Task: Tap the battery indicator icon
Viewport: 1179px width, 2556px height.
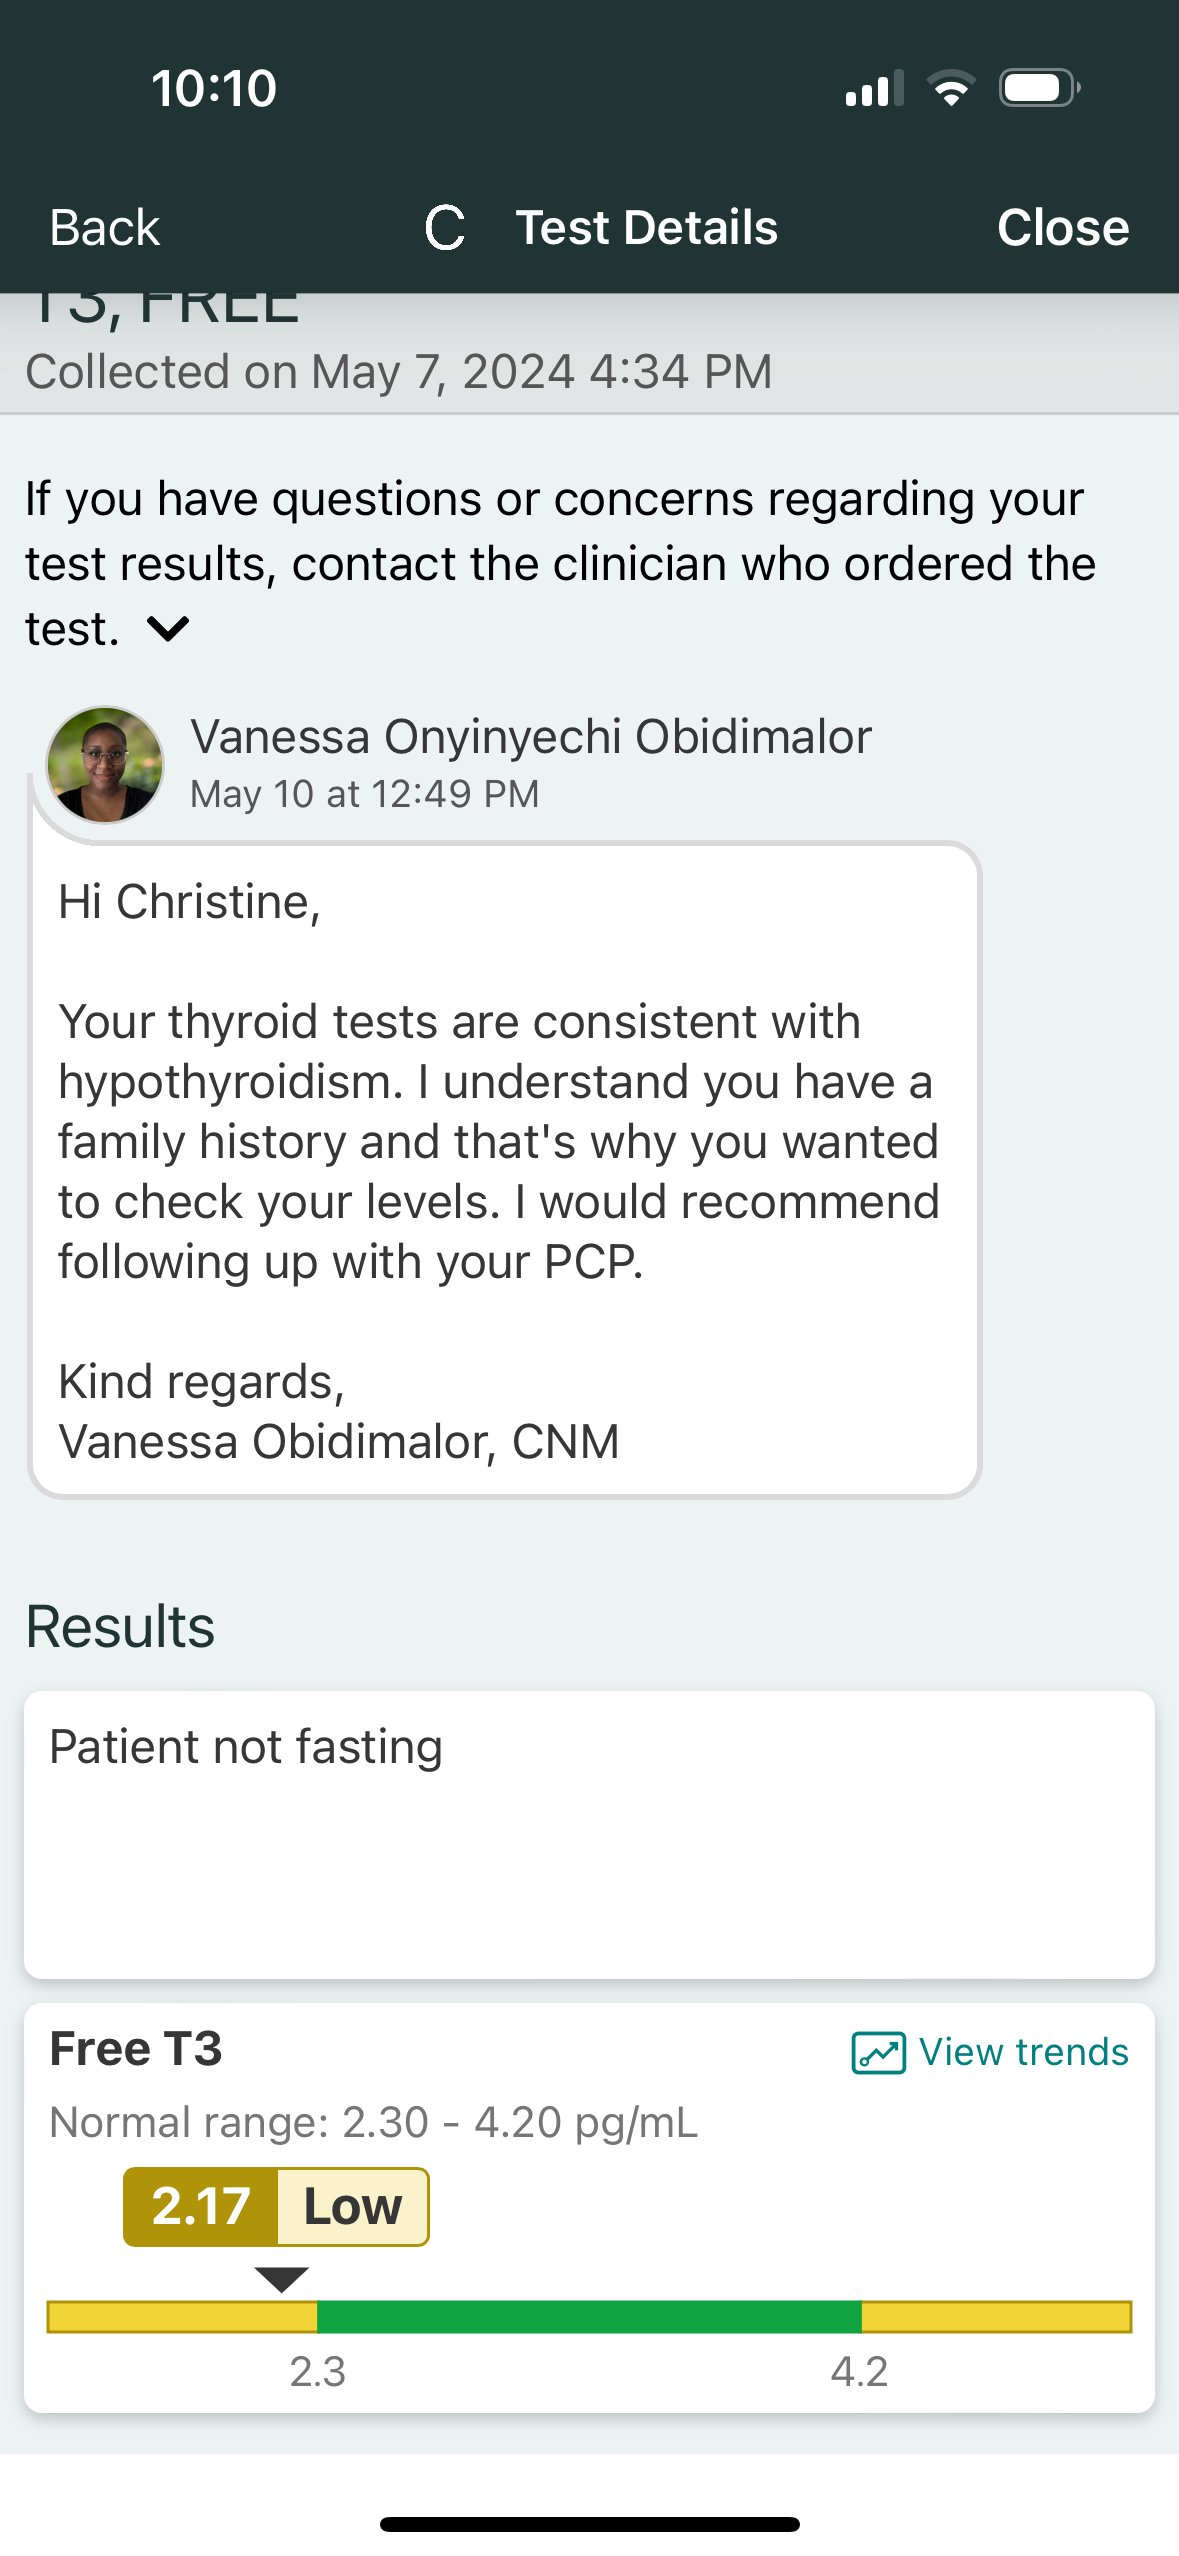Action: (x=1039, y=89)
